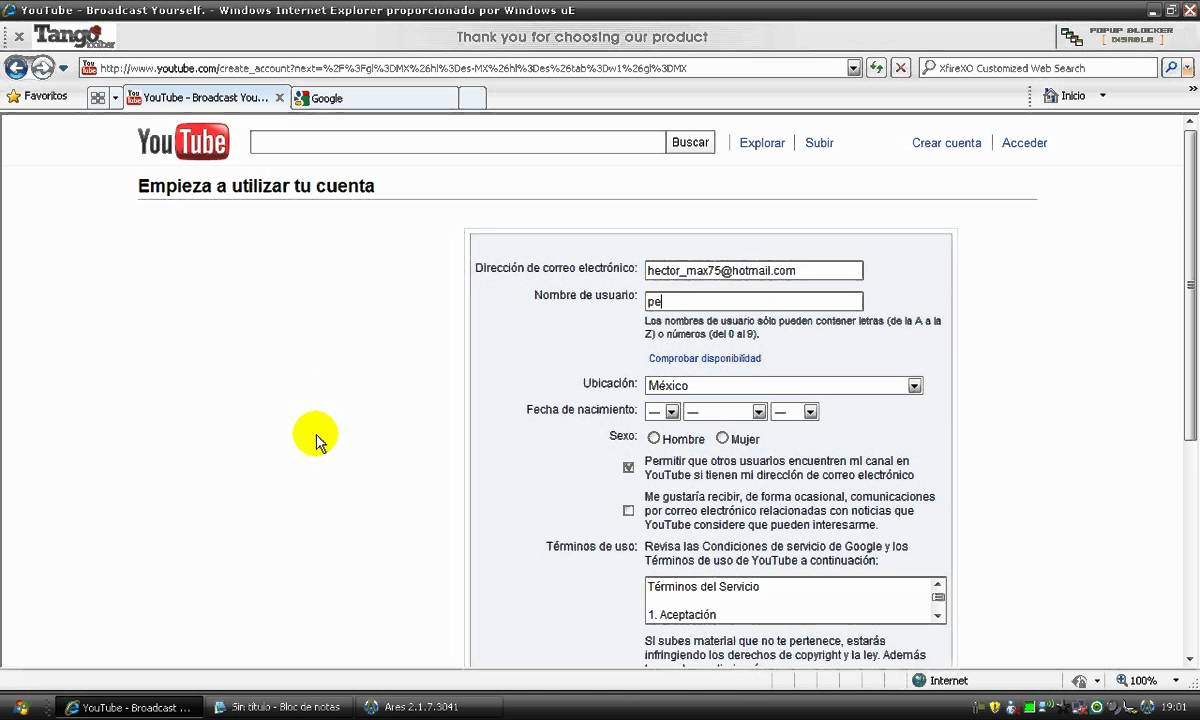Open a new blank tab
This screenshot has height=720, width=1200.
coord(472,98)
